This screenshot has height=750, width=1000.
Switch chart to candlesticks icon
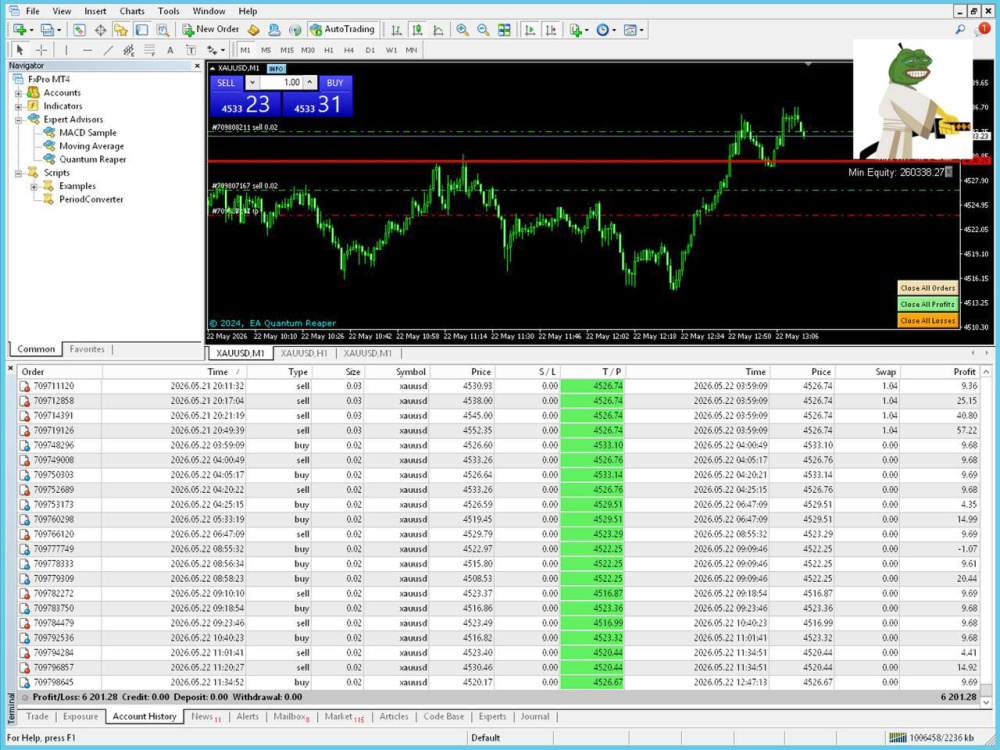[x=417, y=29]
